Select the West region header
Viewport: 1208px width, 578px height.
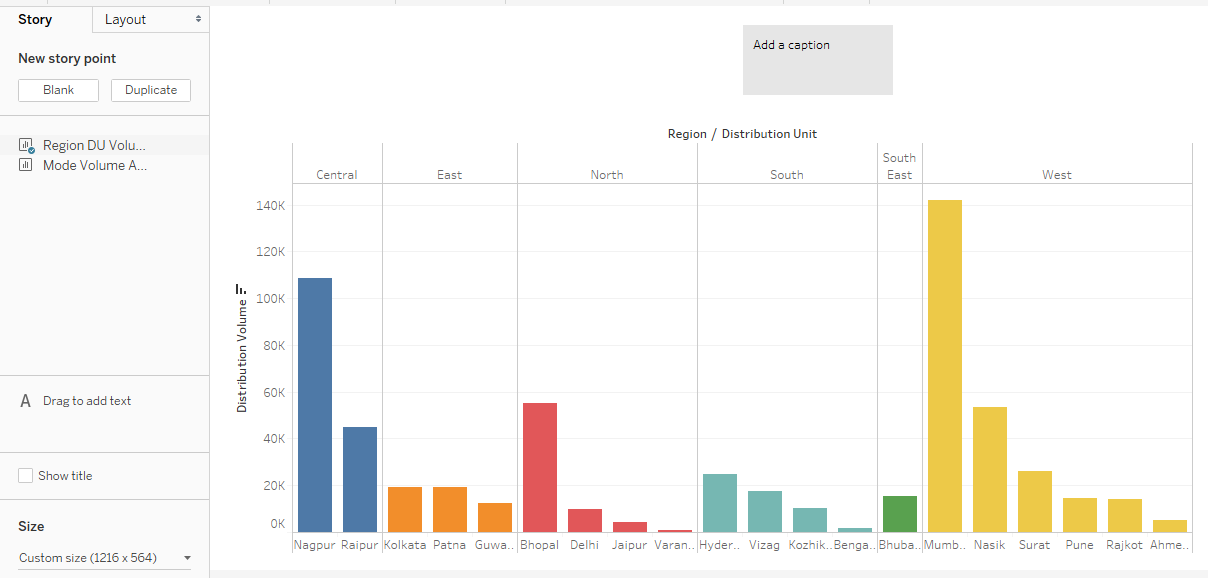click(1057, 175)
